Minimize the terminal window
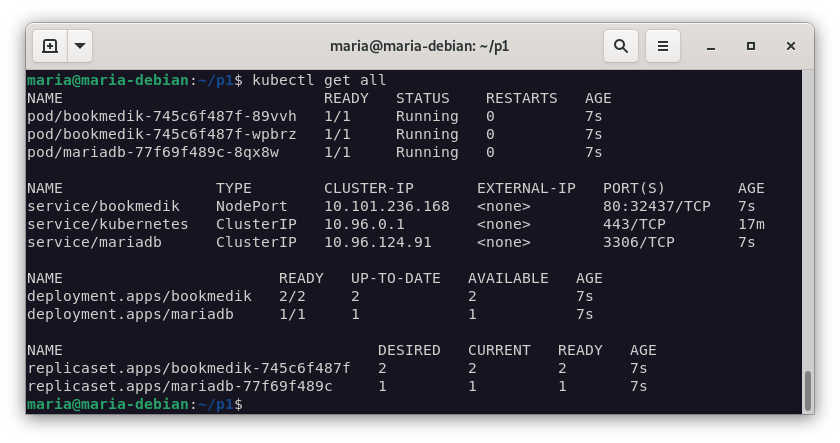The width and height of the screenshot is (840, 443). (x=711, y=46)
